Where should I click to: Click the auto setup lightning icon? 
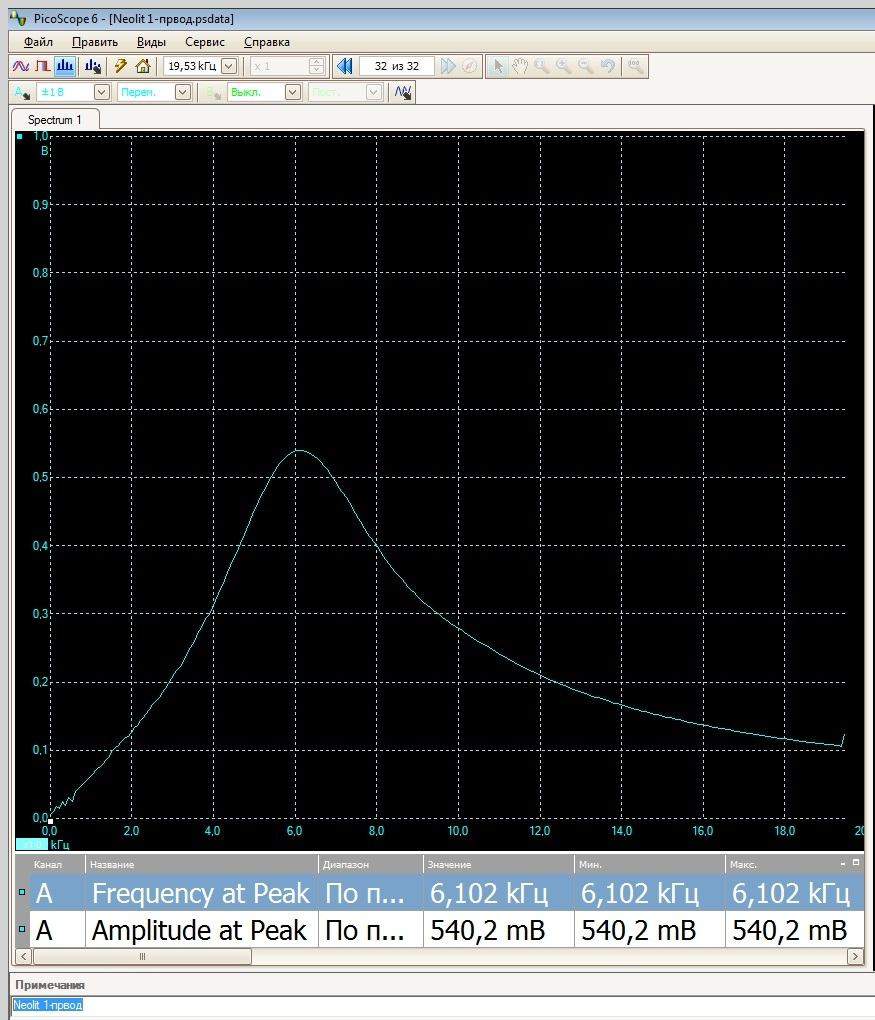click(121, 66)
